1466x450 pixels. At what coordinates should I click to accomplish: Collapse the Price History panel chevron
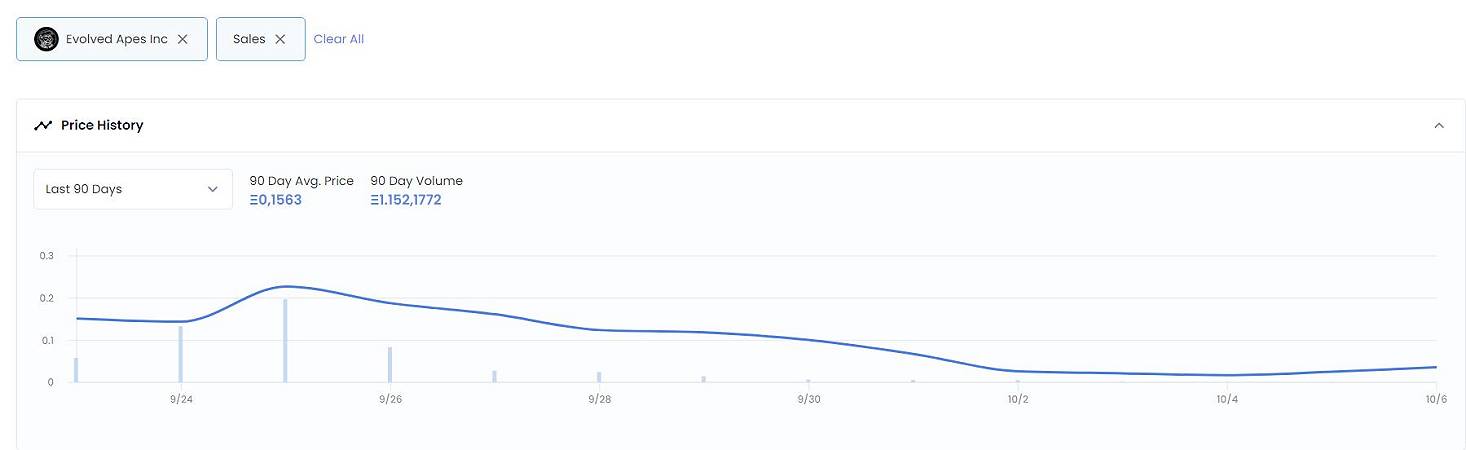1439,125
